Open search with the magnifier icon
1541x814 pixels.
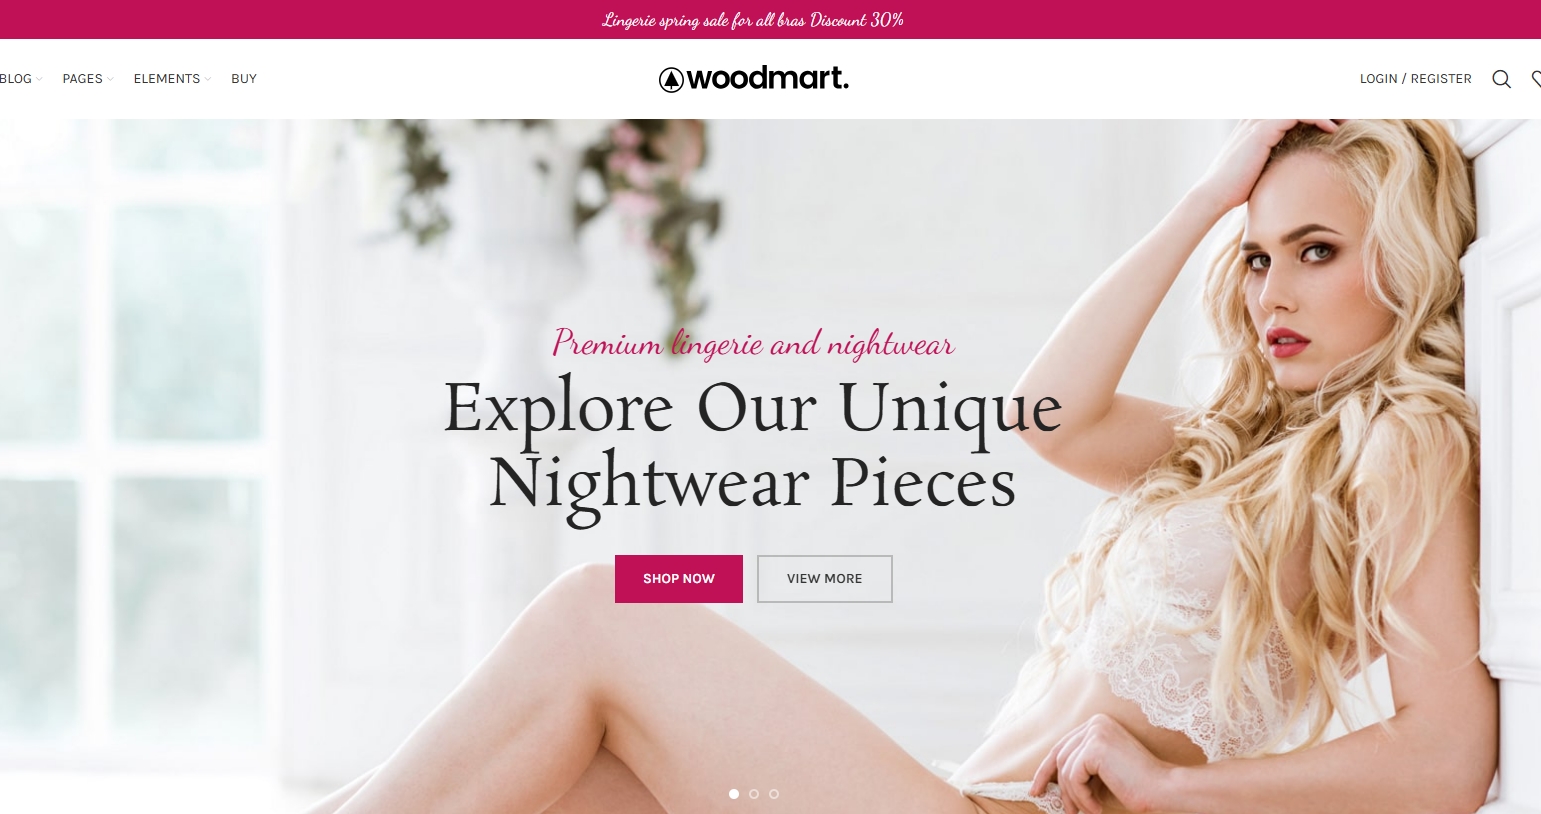(1501, 79)
